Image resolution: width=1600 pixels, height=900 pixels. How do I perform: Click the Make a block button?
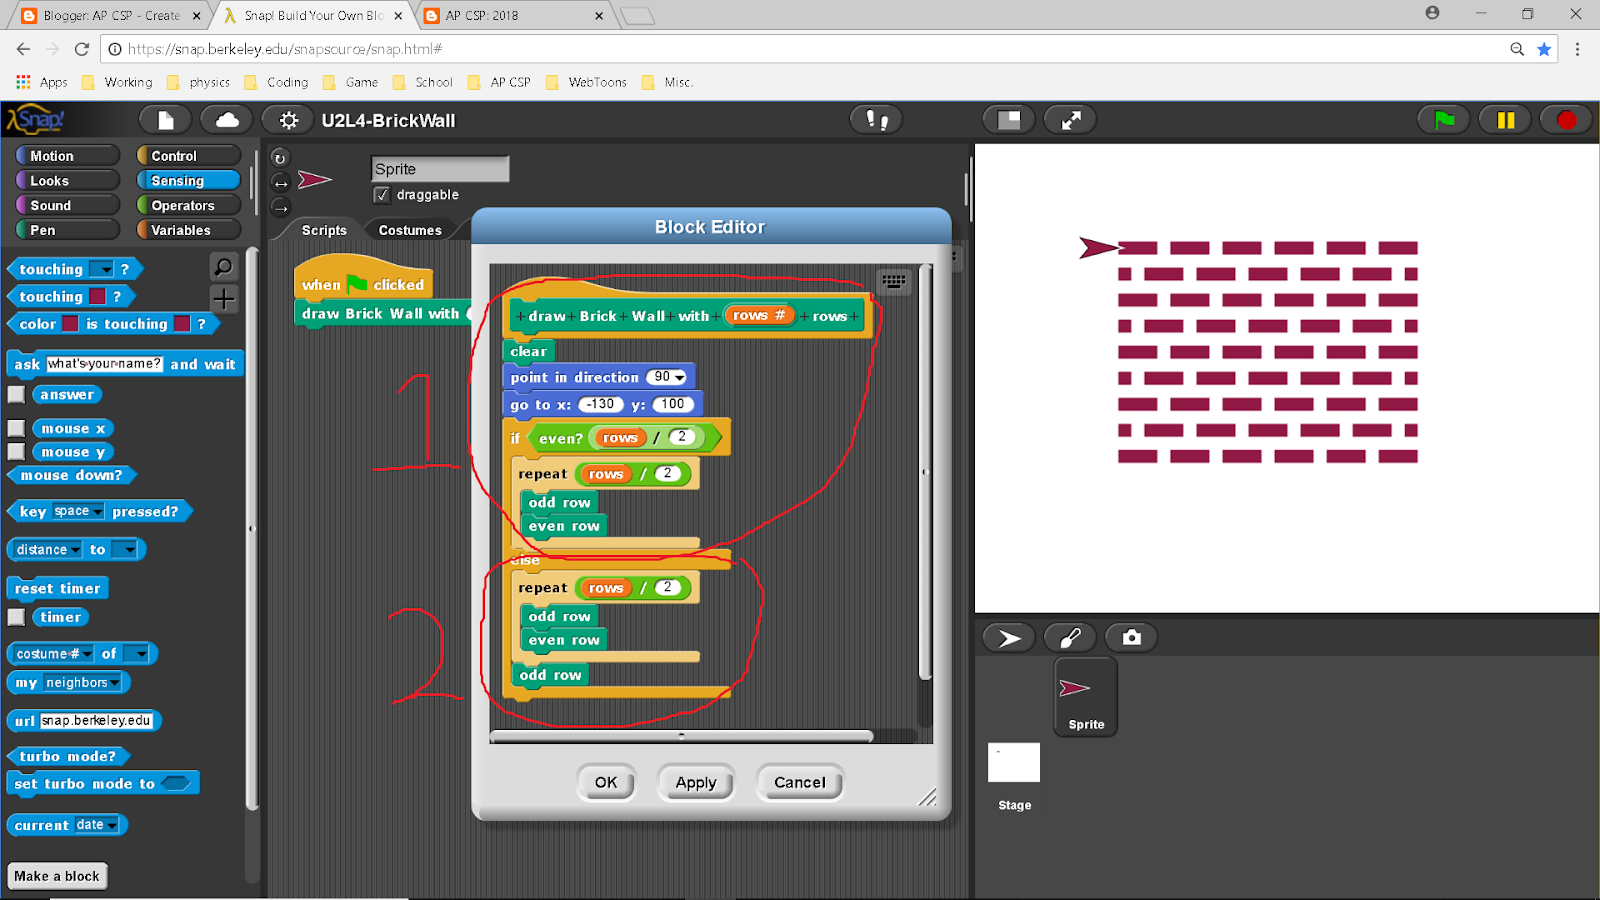57,876
